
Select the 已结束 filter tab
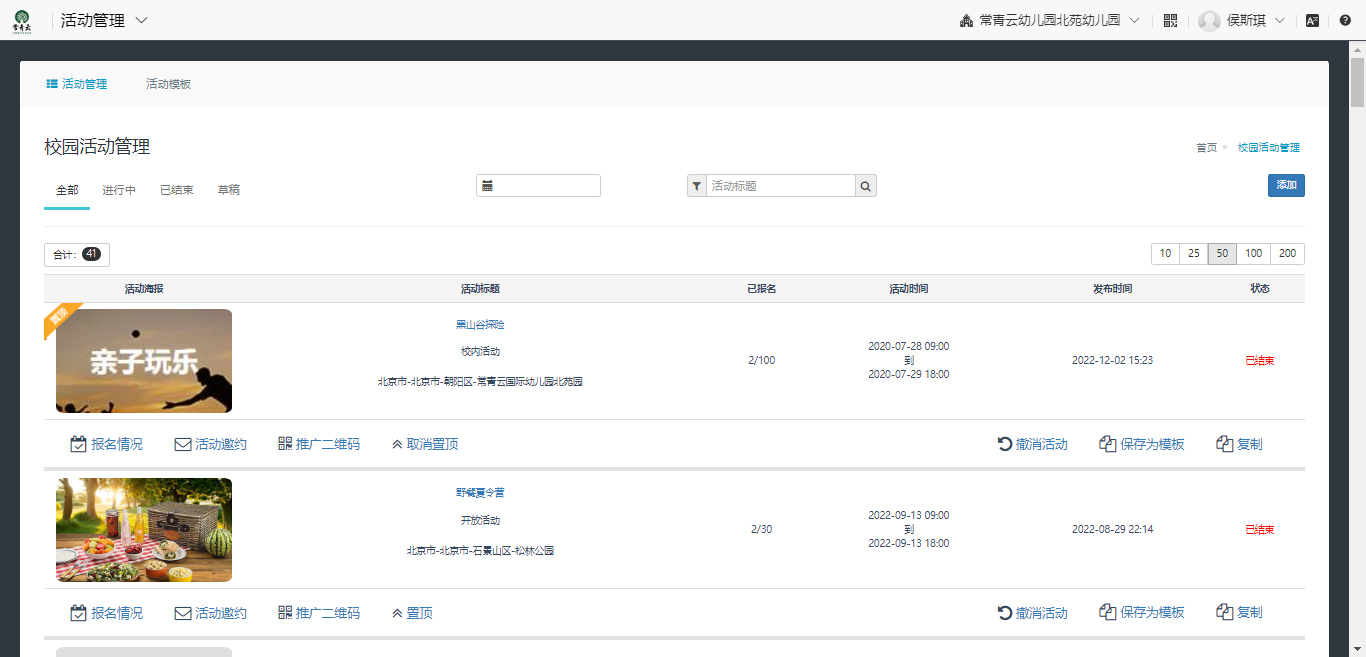click(x=177, y=190)
